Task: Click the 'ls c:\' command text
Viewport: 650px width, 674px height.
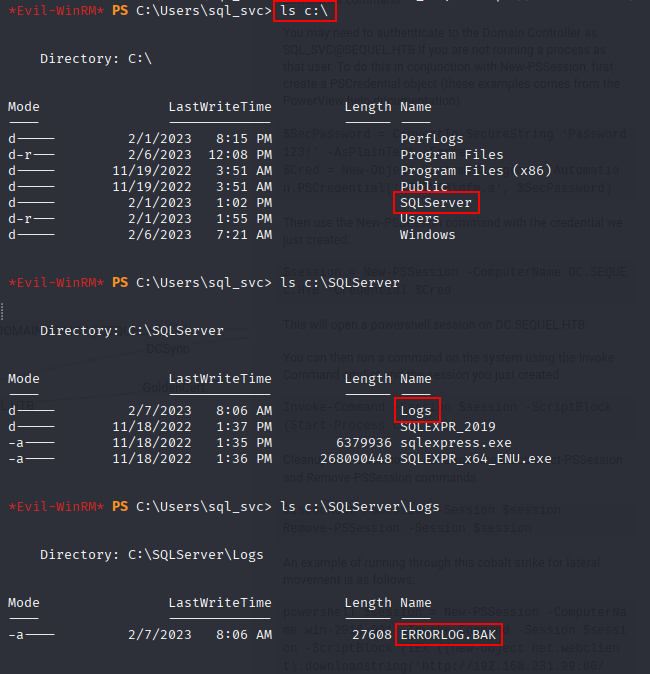Action: (304, 11)
